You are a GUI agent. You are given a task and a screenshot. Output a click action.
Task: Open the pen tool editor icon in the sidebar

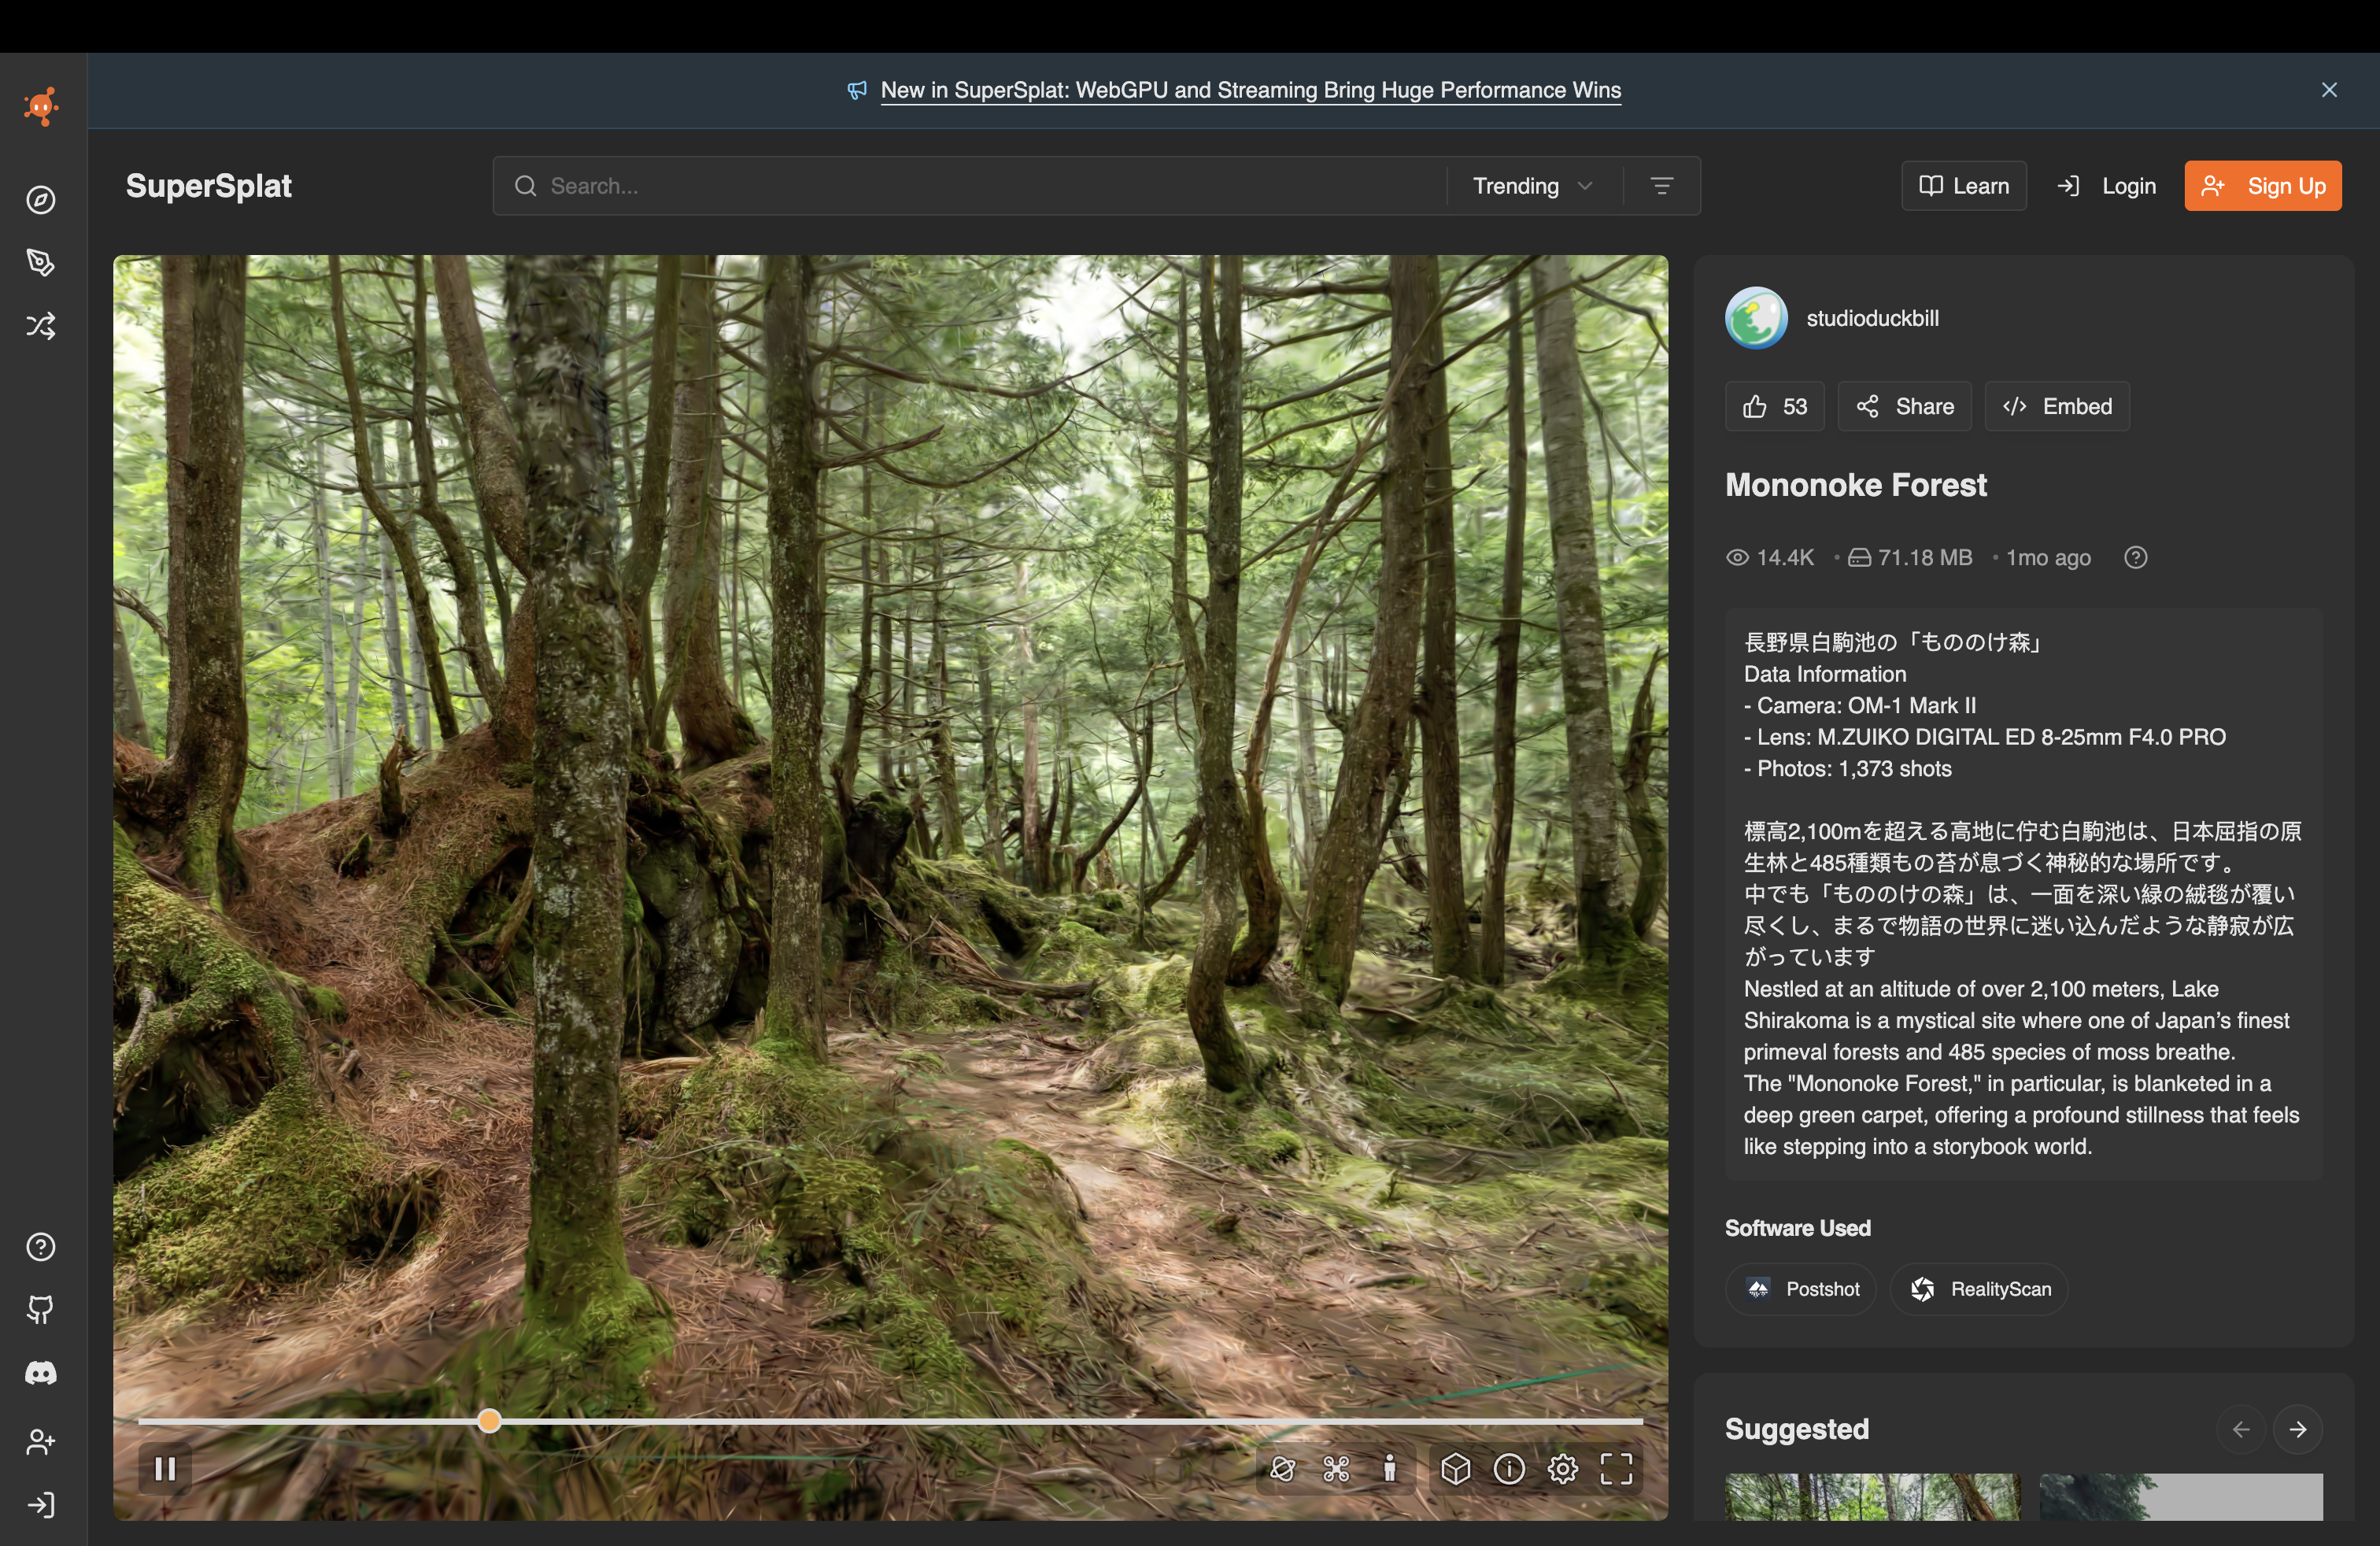point(41,263)
